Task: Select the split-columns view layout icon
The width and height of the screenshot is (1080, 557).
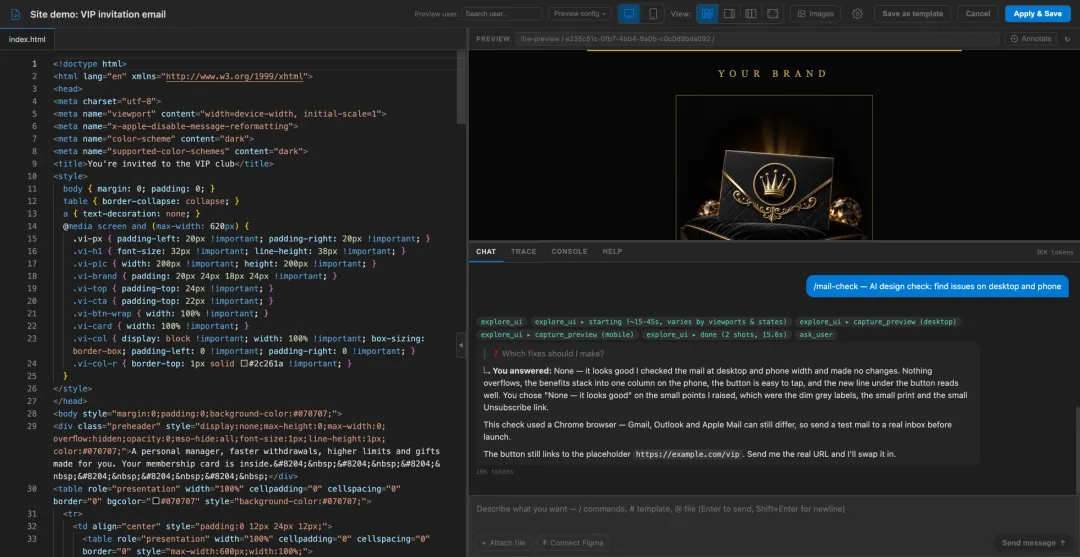Action: 751,14
